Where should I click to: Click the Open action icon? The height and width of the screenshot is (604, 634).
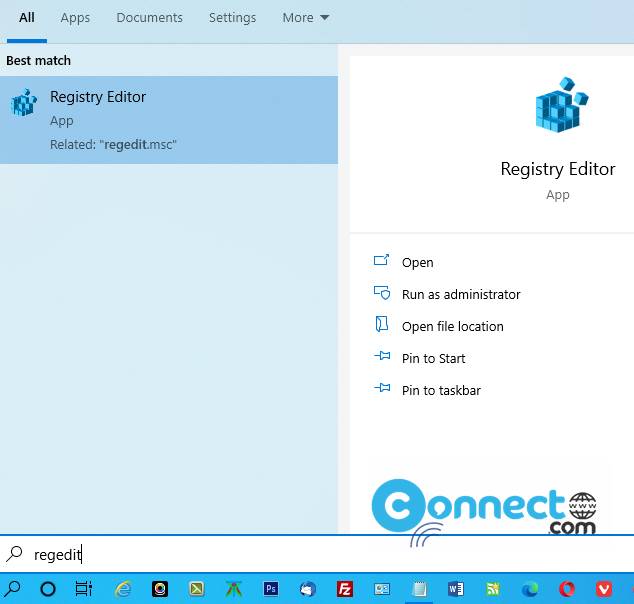[381, 260]
